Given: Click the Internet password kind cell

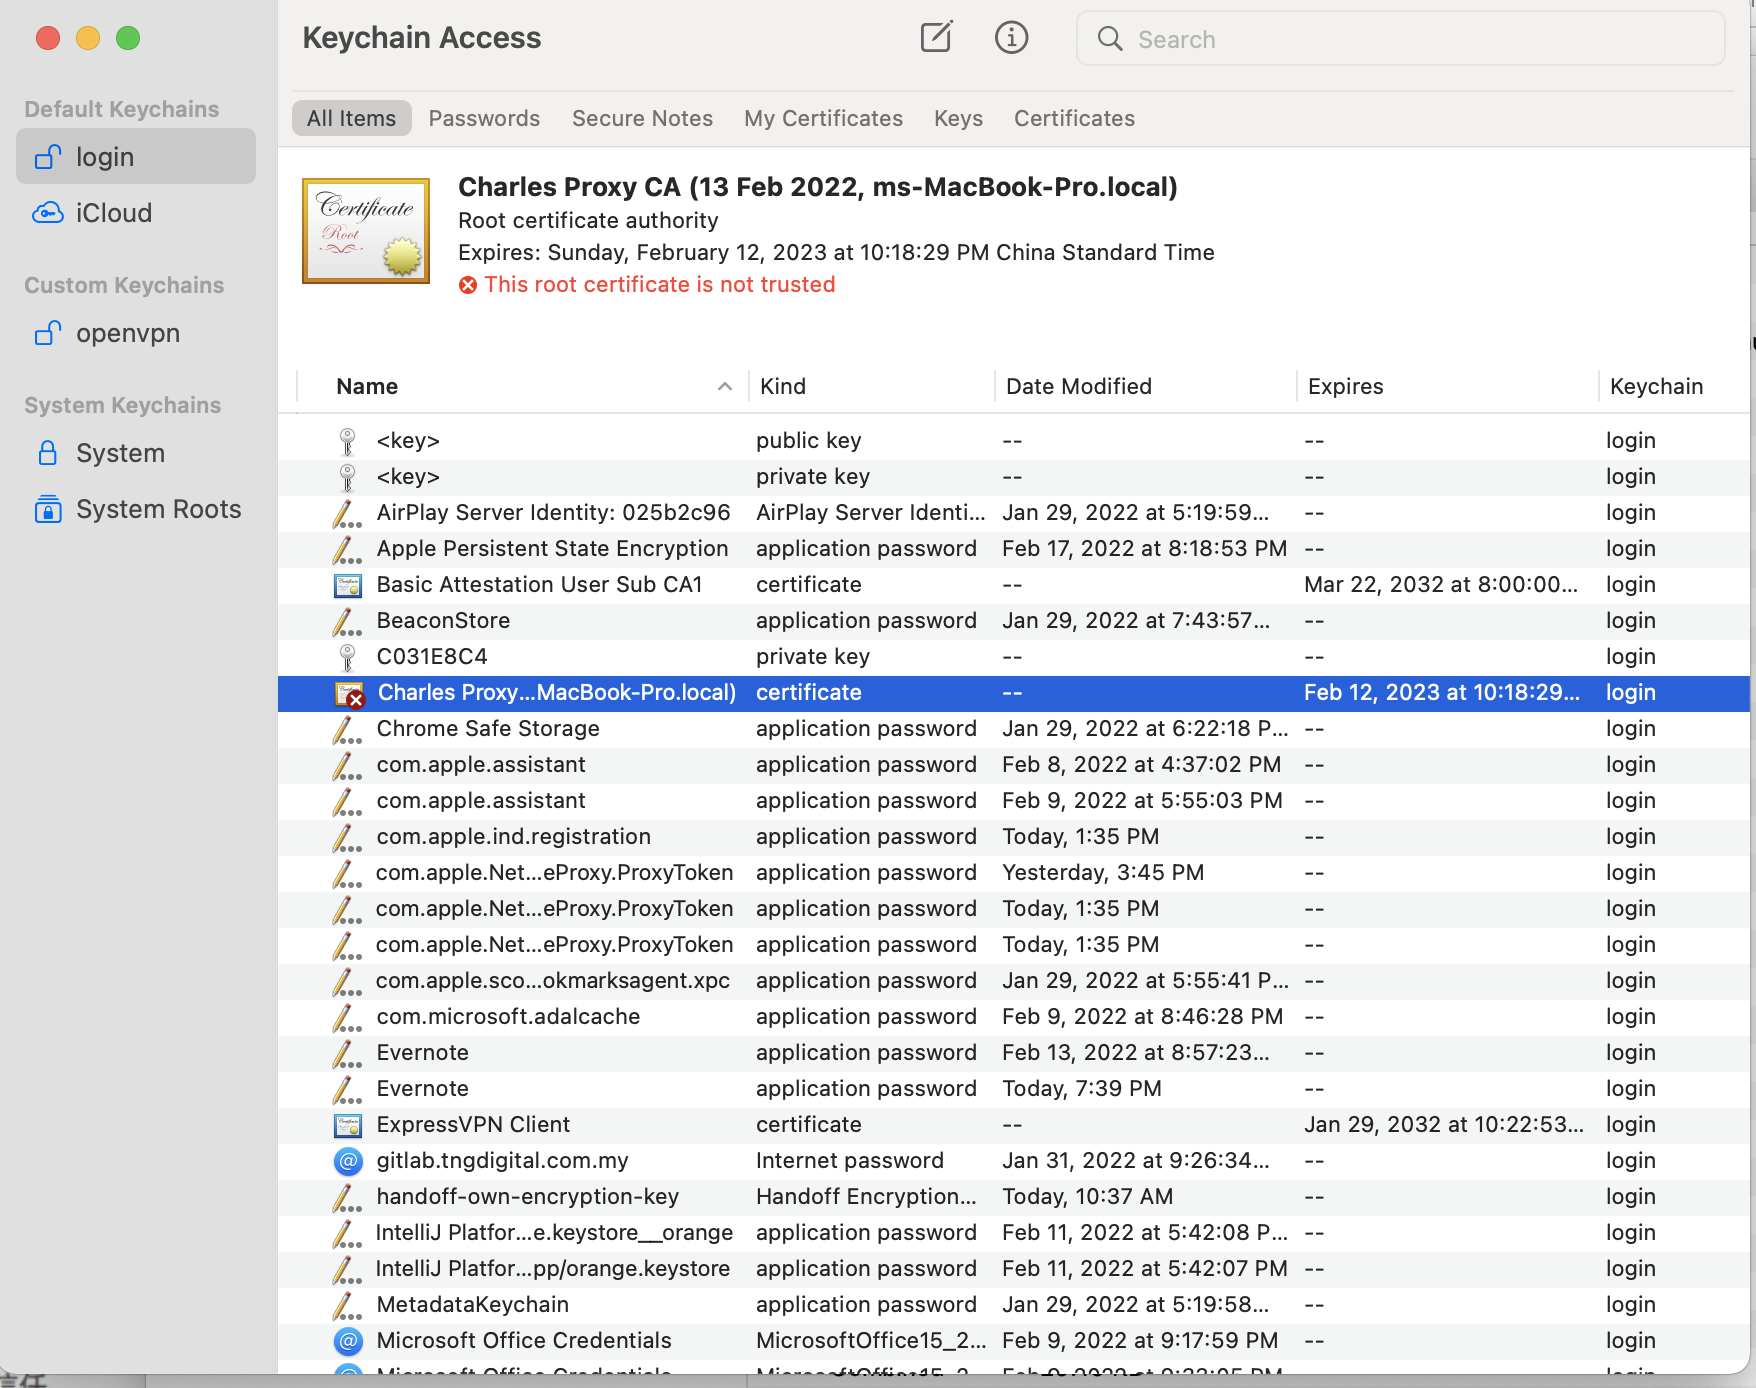Looking at the screenshot, I should click(x=850, y=1160).
